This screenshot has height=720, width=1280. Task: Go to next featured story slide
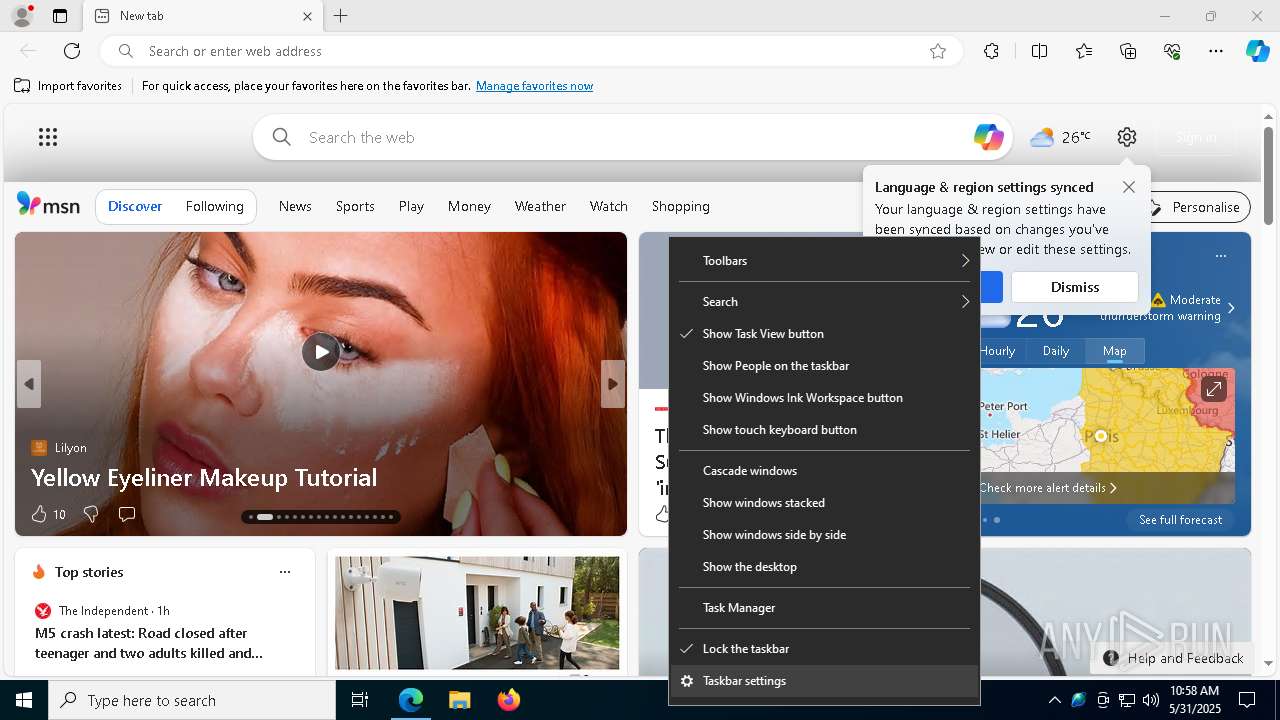point(613,384)
